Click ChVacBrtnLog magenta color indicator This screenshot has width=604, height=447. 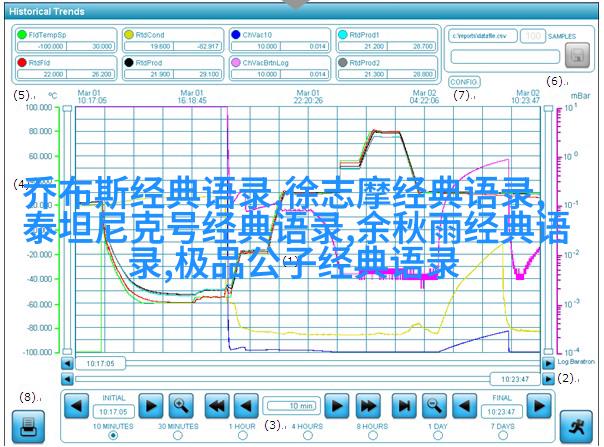pyautogui.click(x=236, y=62)
